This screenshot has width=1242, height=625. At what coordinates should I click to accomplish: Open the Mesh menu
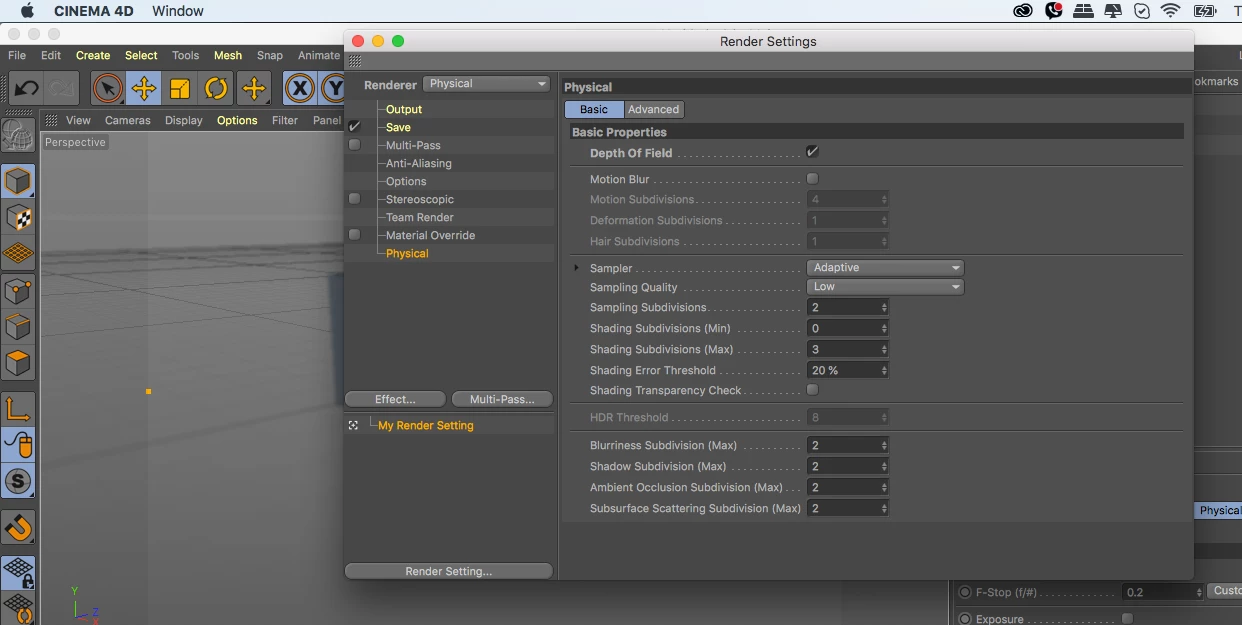pyautogui.click(x=228, y=56)
